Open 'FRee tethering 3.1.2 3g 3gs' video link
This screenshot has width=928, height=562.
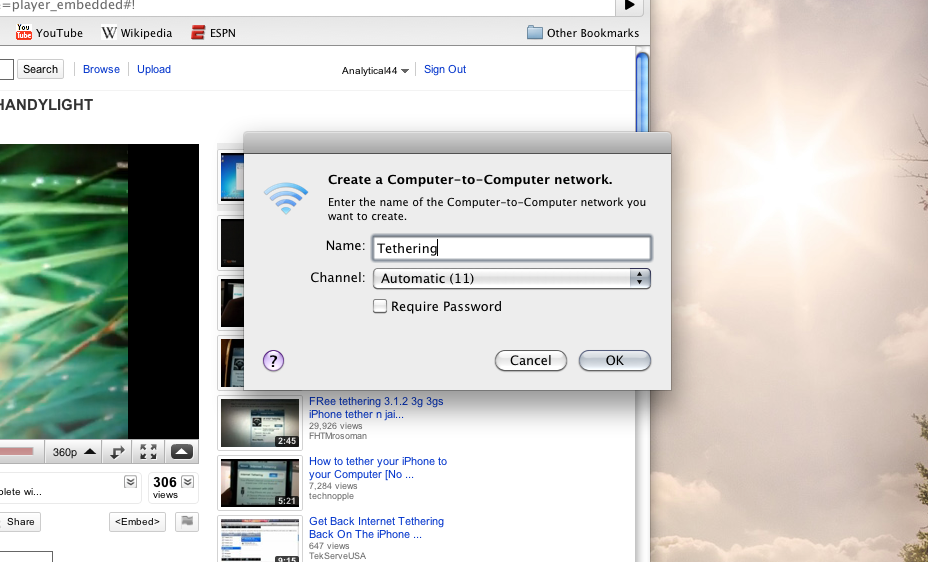(376, 408)
